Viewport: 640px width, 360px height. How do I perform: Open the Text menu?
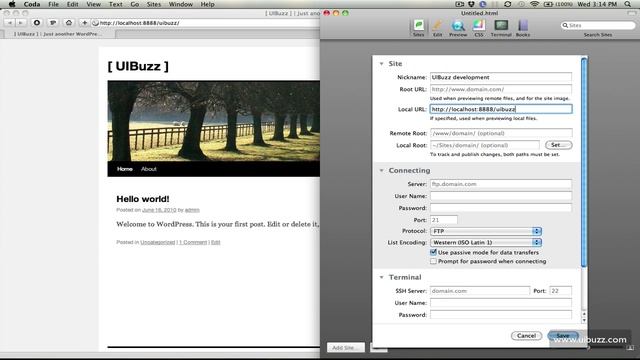[116, 4]
